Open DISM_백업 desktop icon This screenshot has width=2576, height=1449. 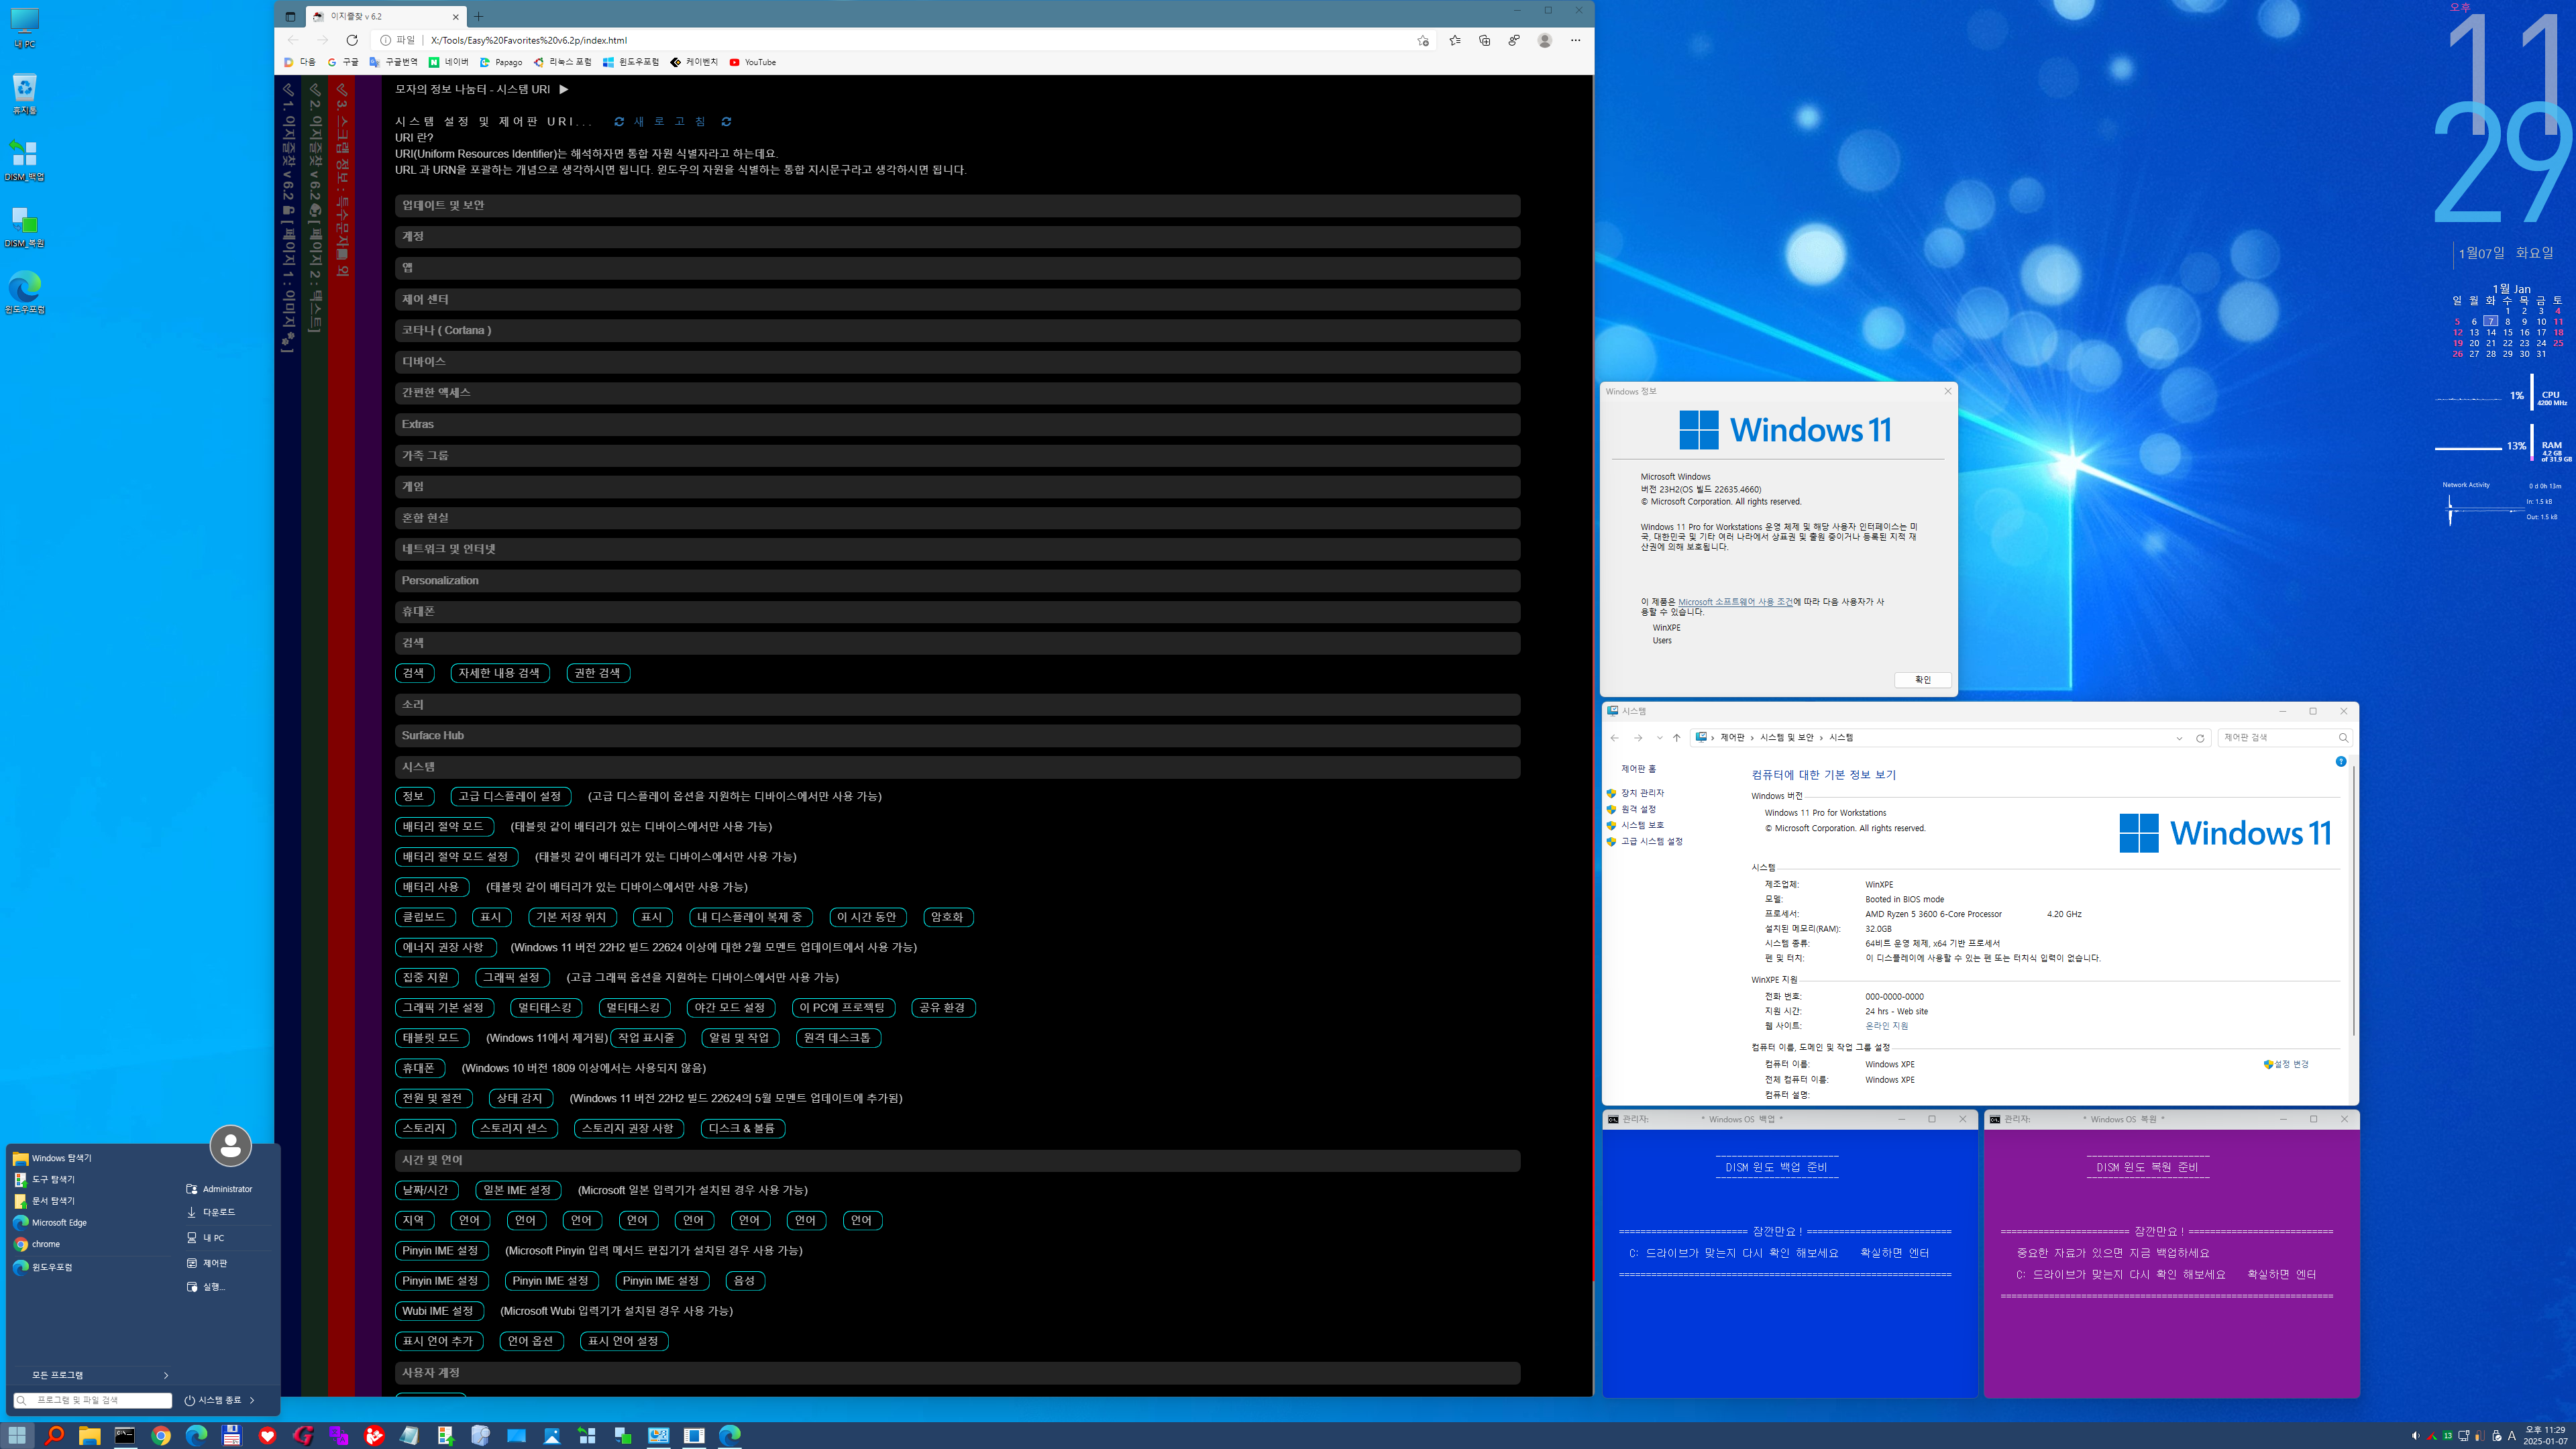[25, 160]
